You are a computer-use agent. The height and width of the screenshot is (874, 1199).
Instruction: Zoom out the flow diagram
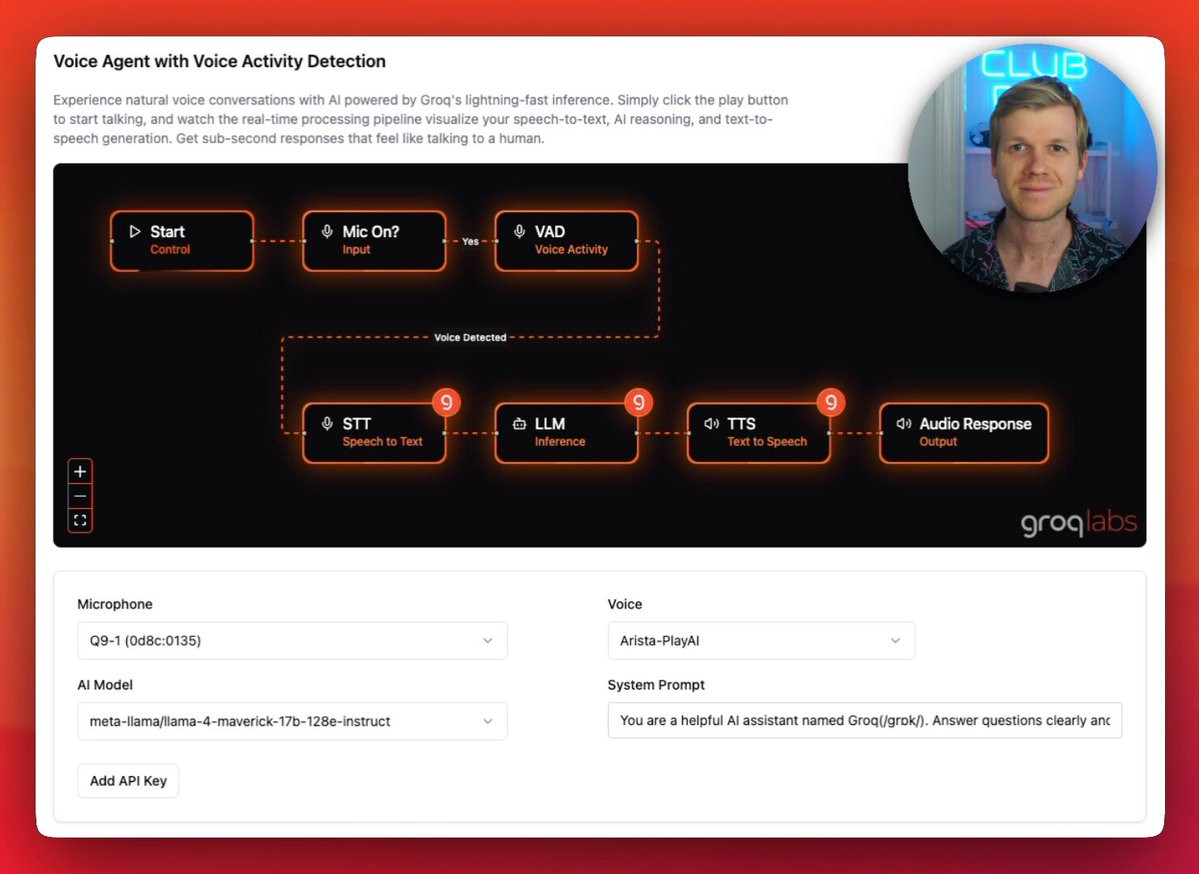(80, 495)
